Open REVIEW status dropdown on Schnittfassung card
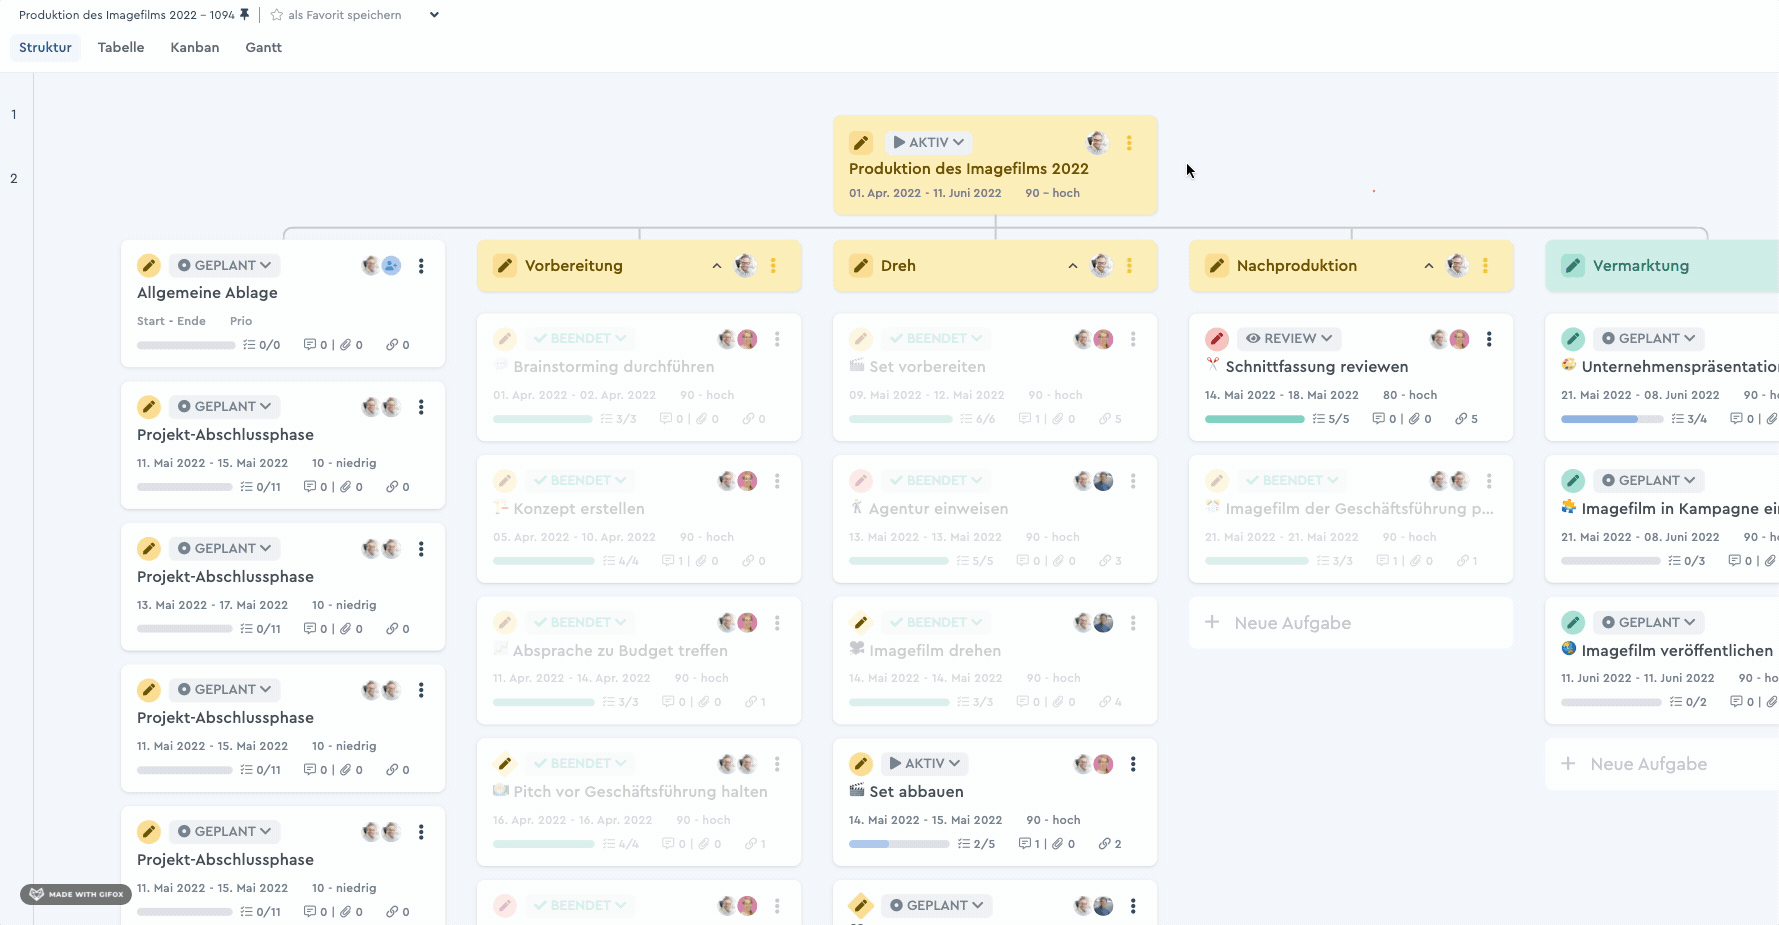 coord(1289,339)
